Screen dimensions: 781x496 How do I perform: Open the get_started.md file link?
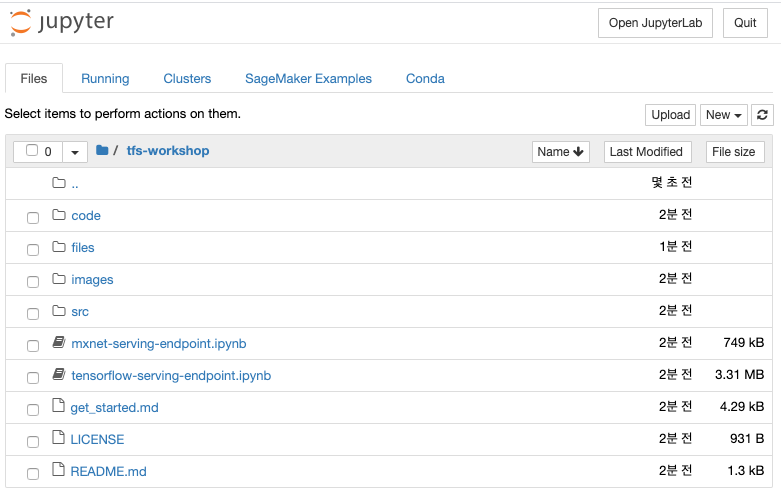(x=115, y=407)
